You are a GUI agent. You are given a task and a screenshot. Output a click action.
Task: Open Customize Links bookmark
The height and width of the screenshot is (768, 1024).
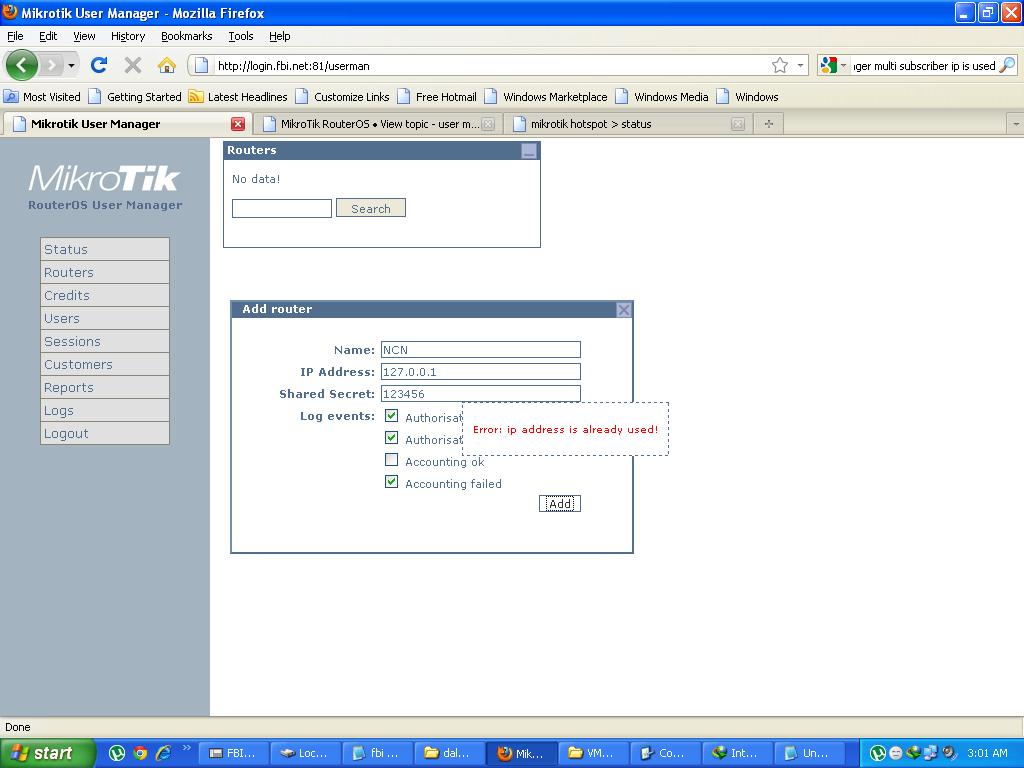342,97
